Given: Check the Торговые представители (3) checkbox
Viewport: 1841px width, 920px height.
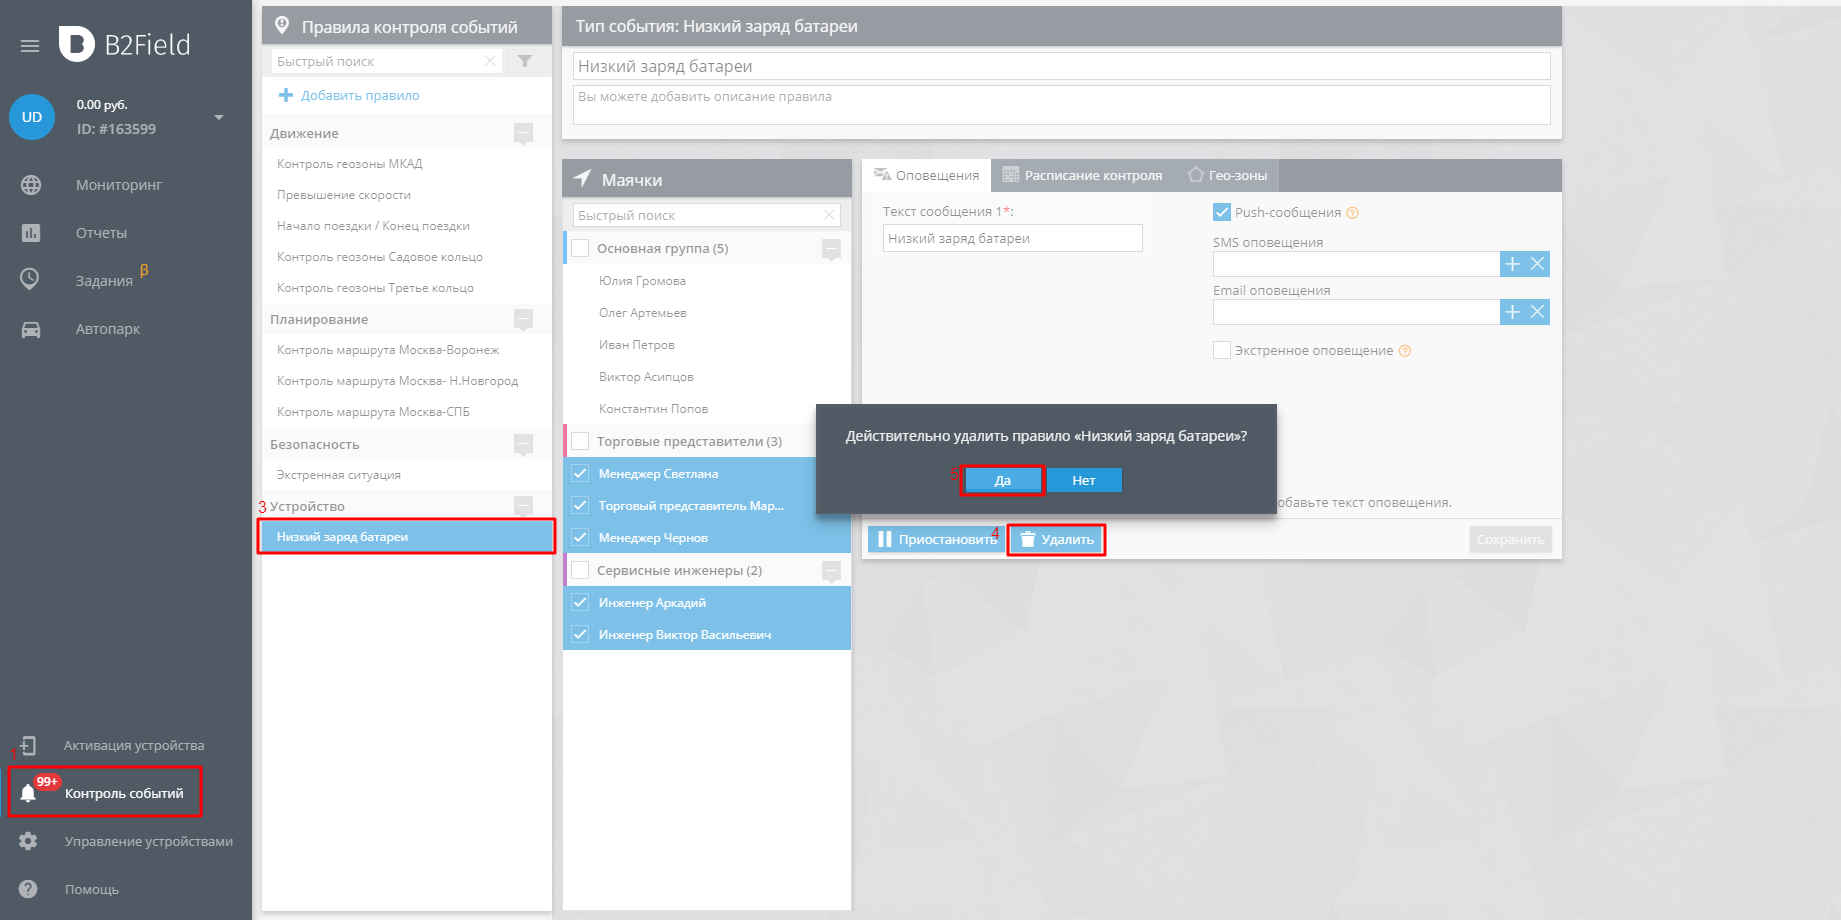Looking at the screenshot, I should 580,441.
